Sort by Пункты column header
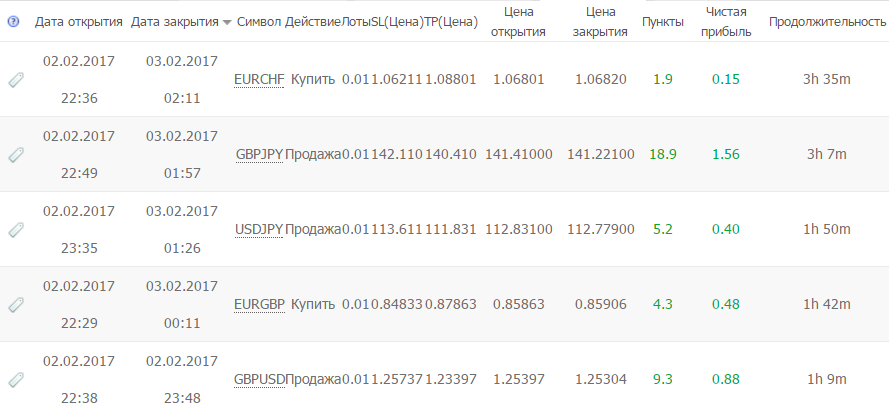 pos(663,22)
